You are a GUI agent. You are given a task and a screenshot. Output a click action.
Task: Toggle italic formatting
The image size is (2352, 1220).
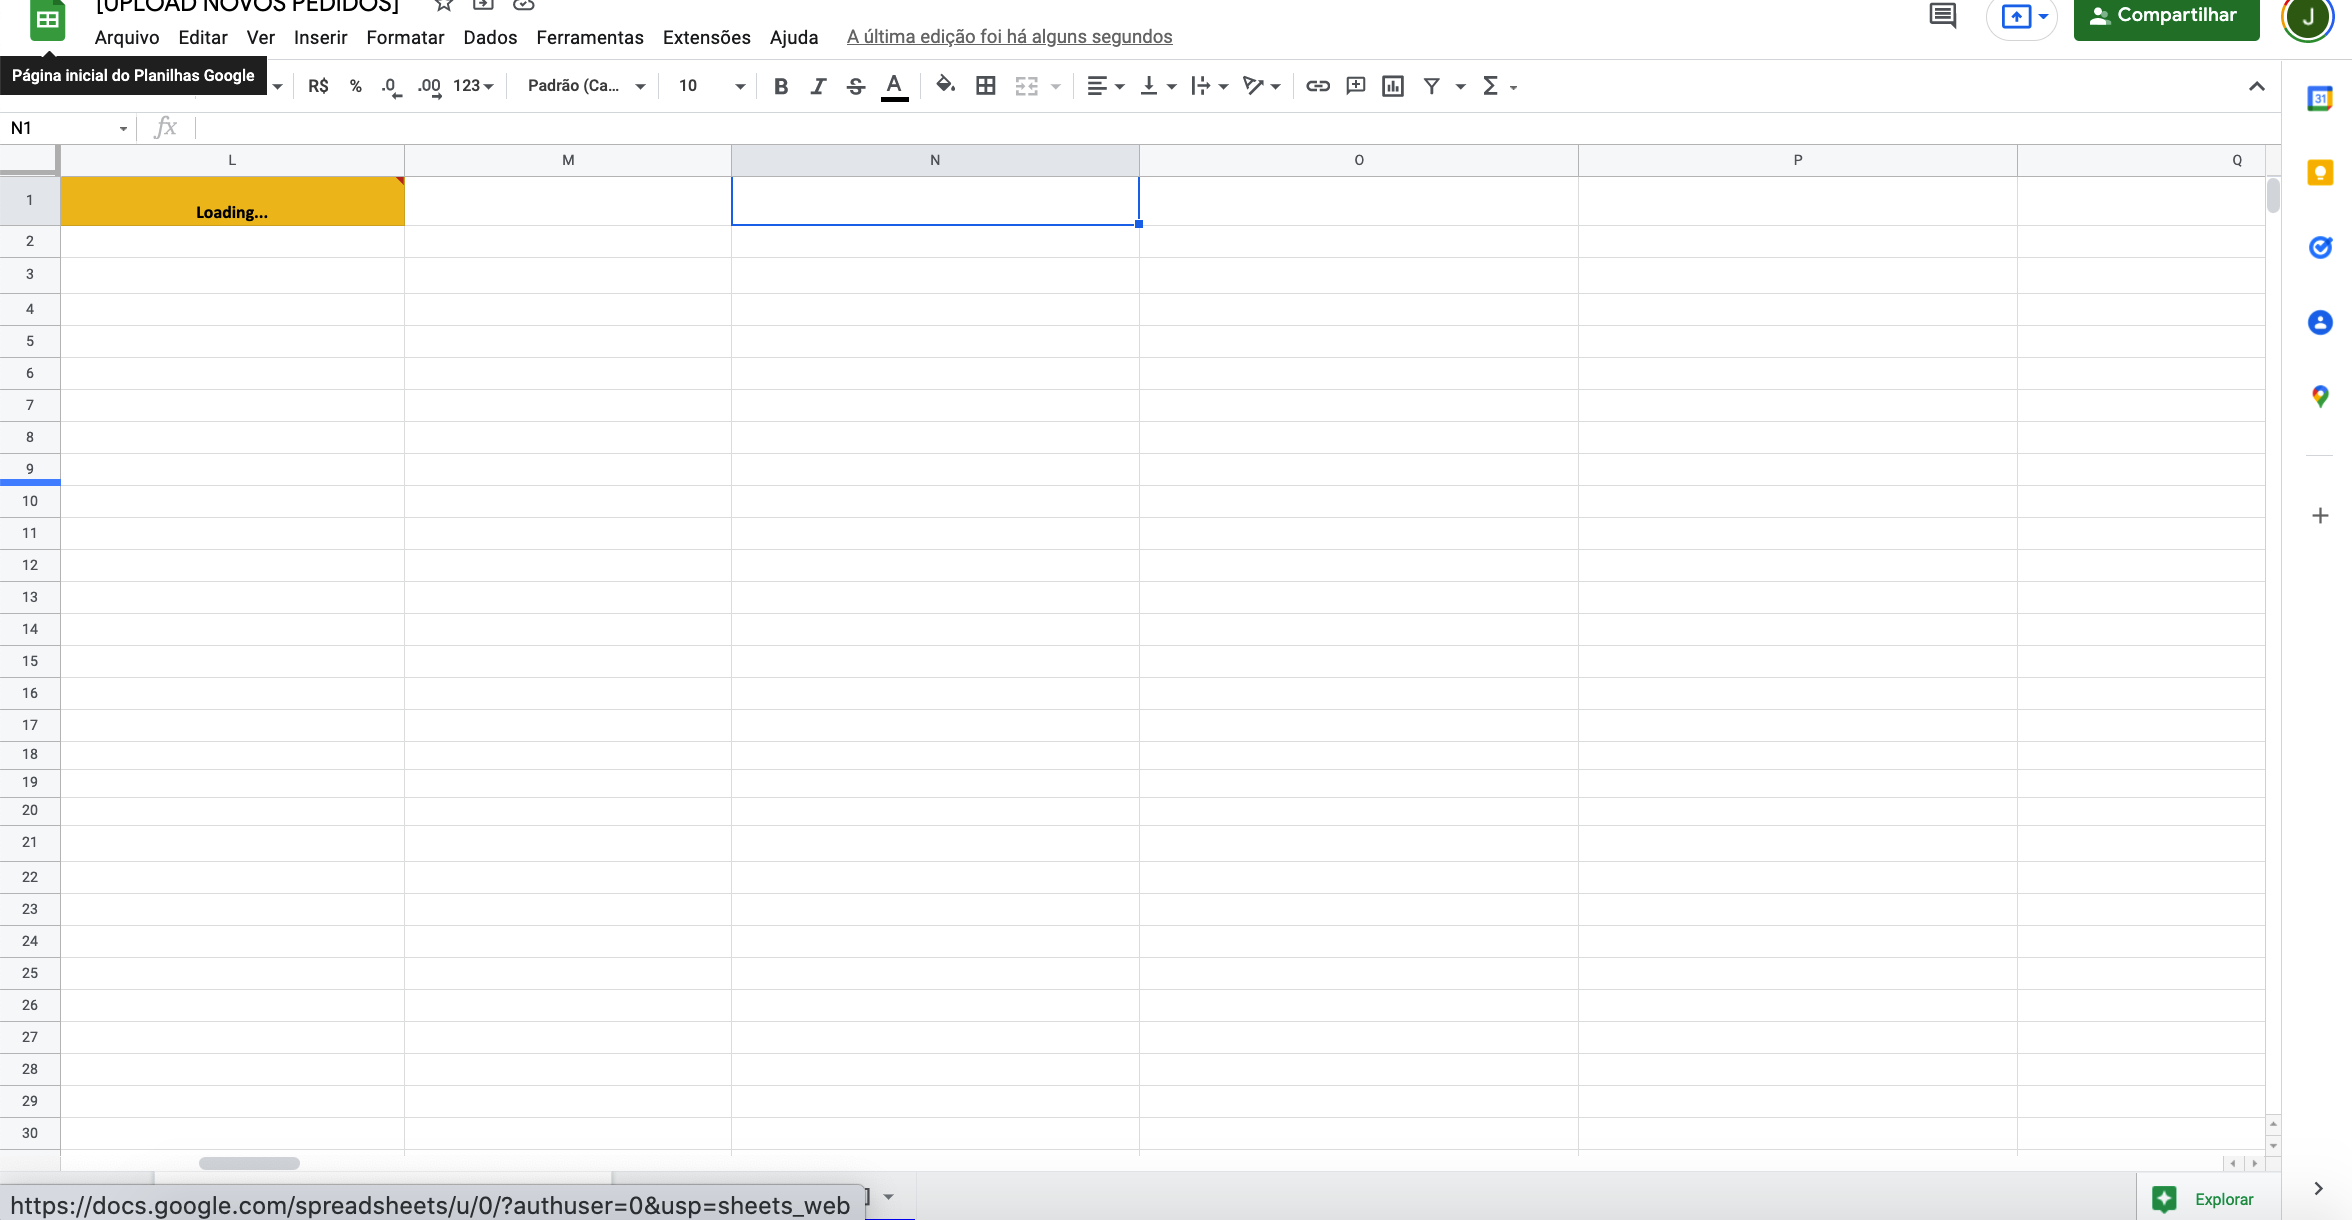click(818, 86)
